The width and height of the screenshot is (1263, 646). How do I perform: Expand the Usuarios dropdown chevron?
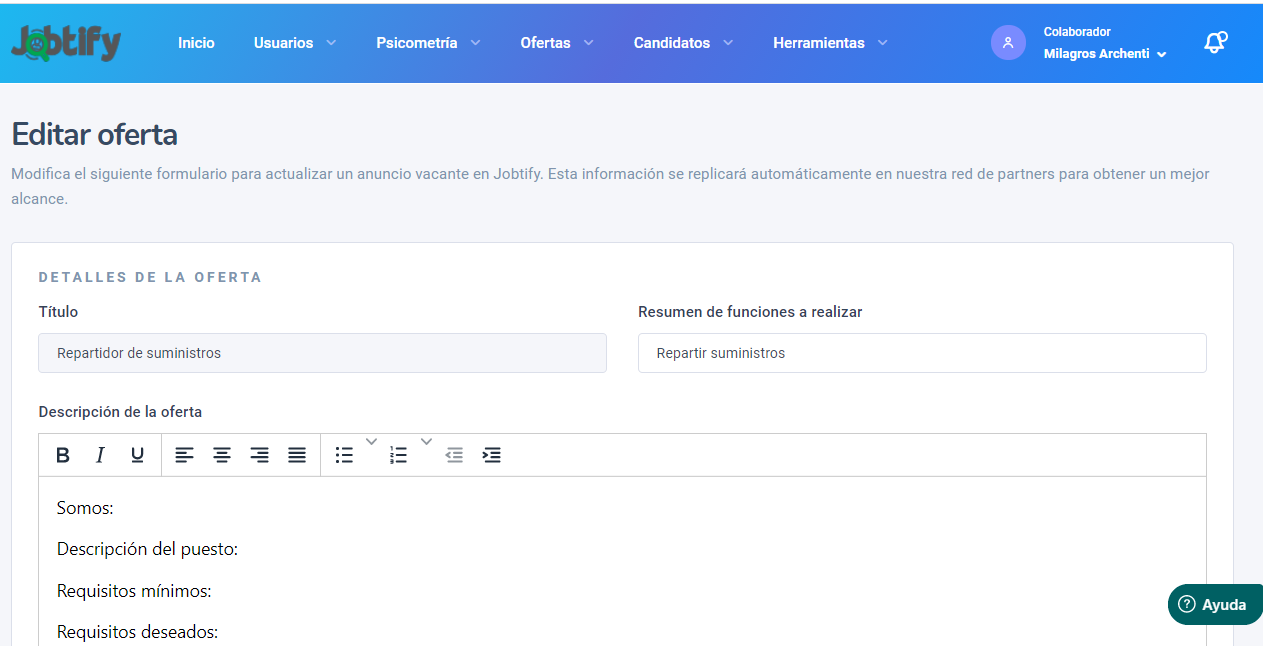(331, 42)
